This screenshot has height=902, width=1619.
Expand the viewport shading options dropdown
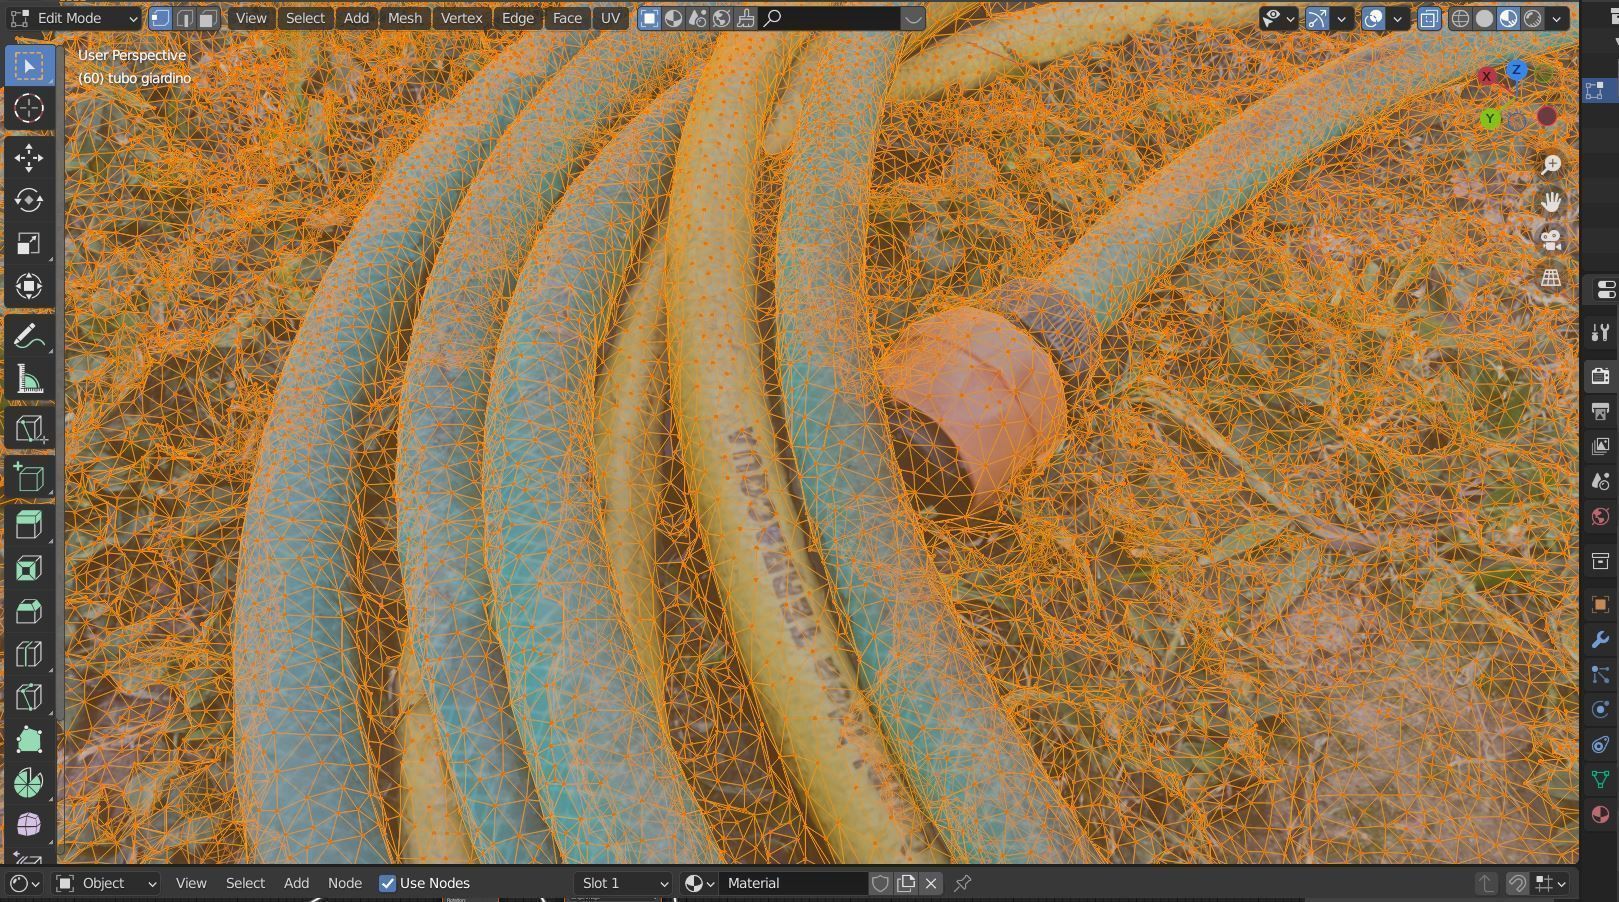1557,18
